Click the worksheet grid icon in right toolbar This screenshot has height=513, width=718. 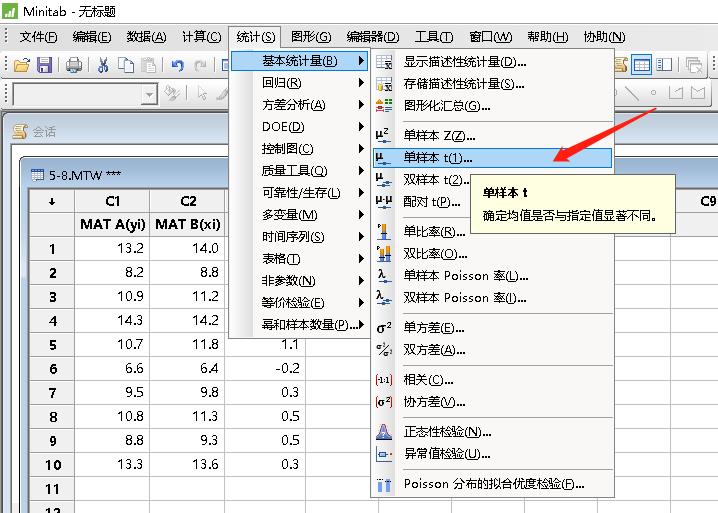642,65
